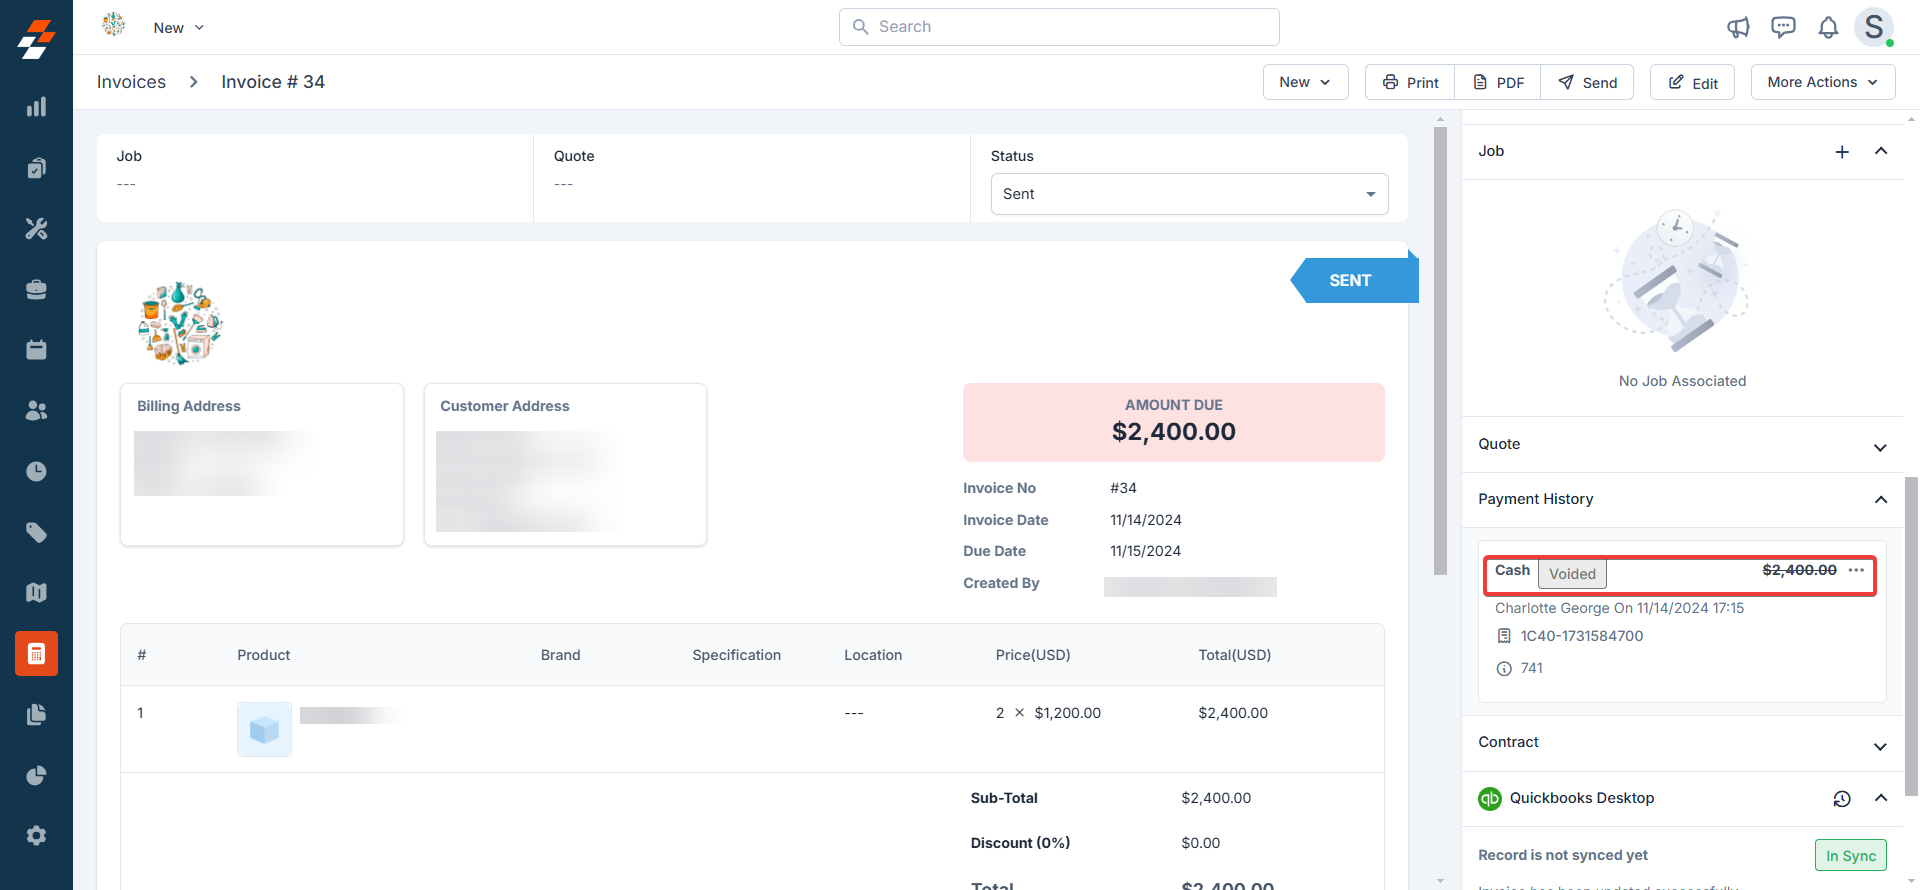Open the dashboard bar chart icon
Screen dimensions: 1920x890
point(36,107)
